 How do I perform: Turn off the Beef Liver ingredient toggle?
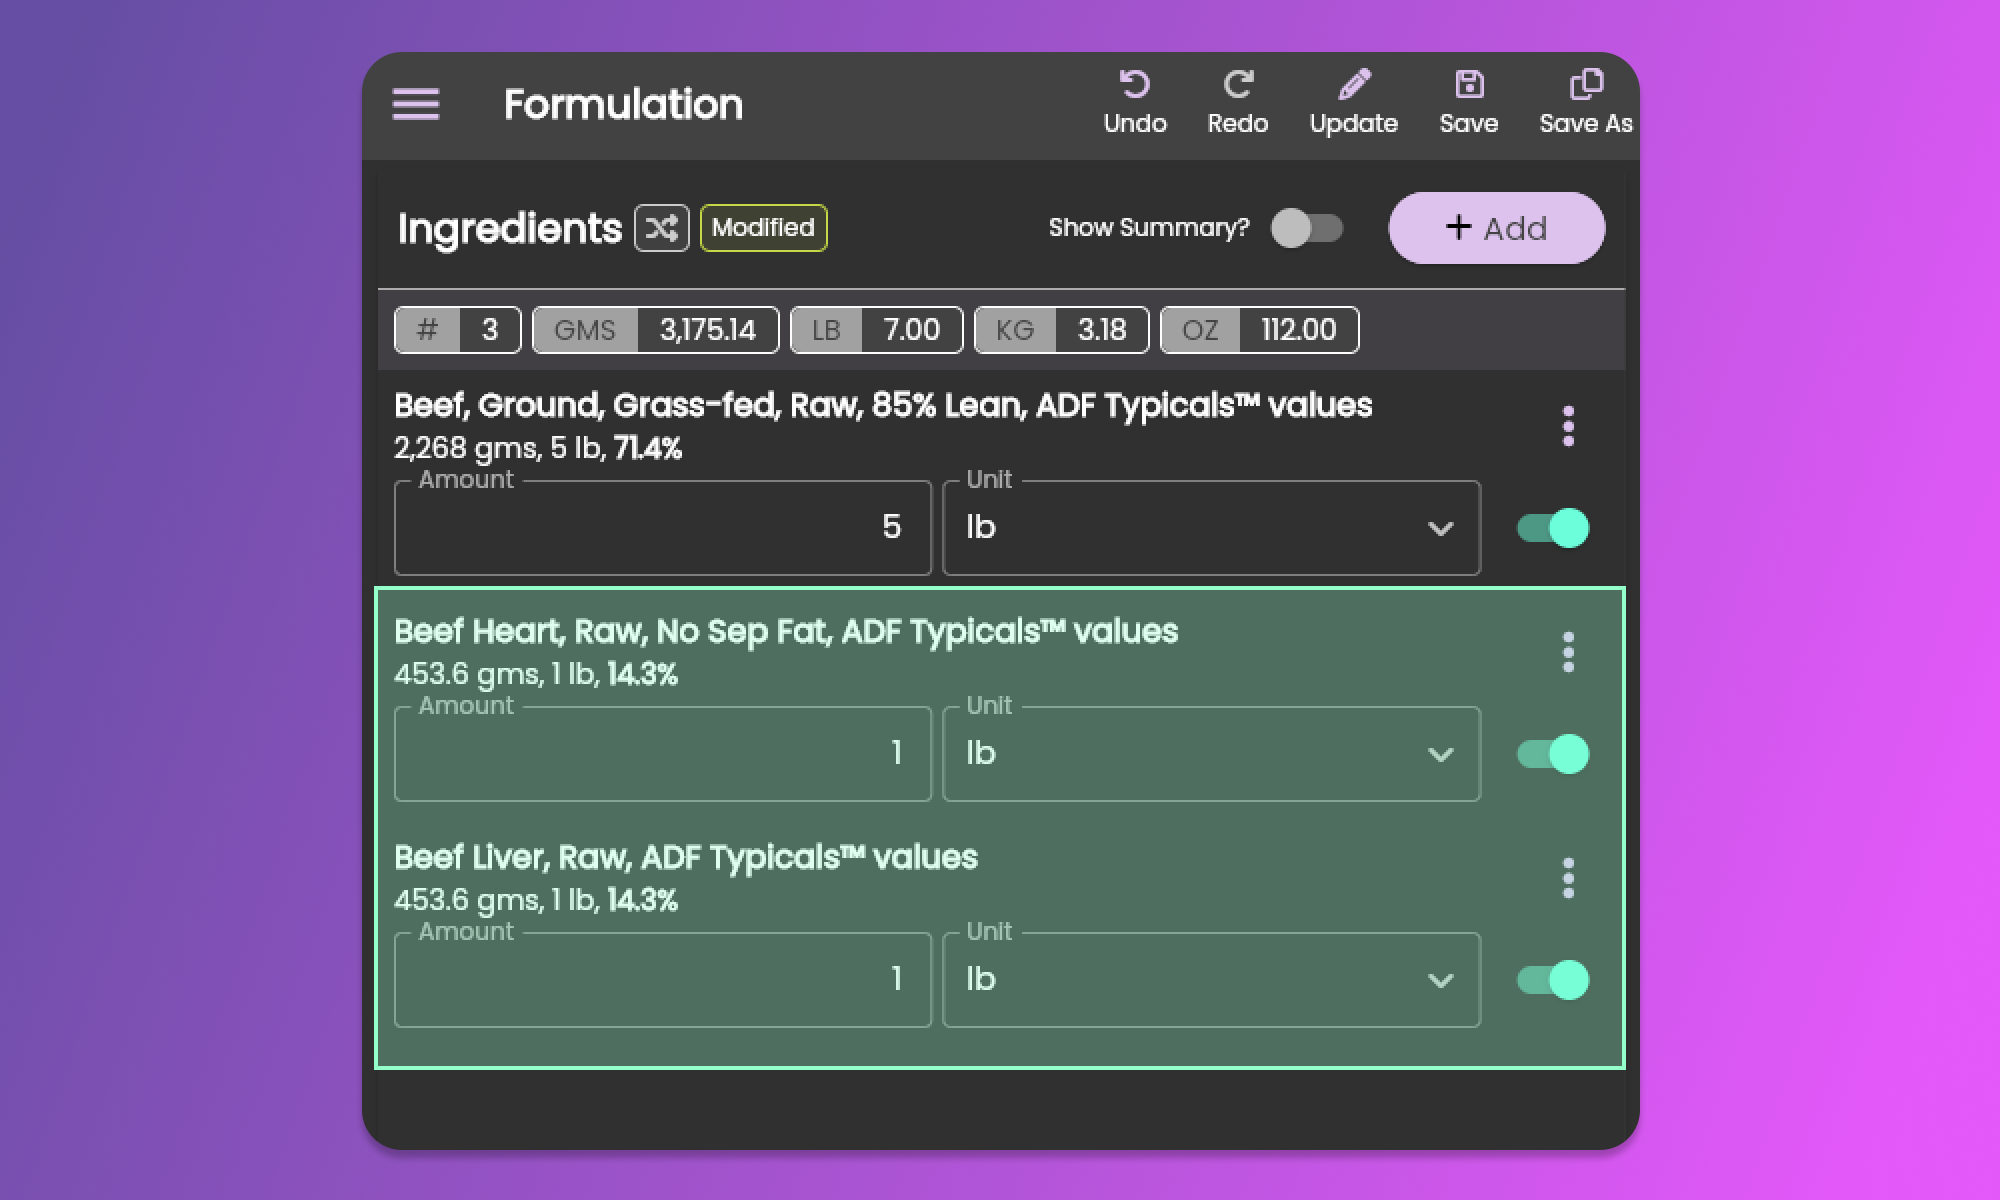pyautogui.click(x=1552, y=980)
